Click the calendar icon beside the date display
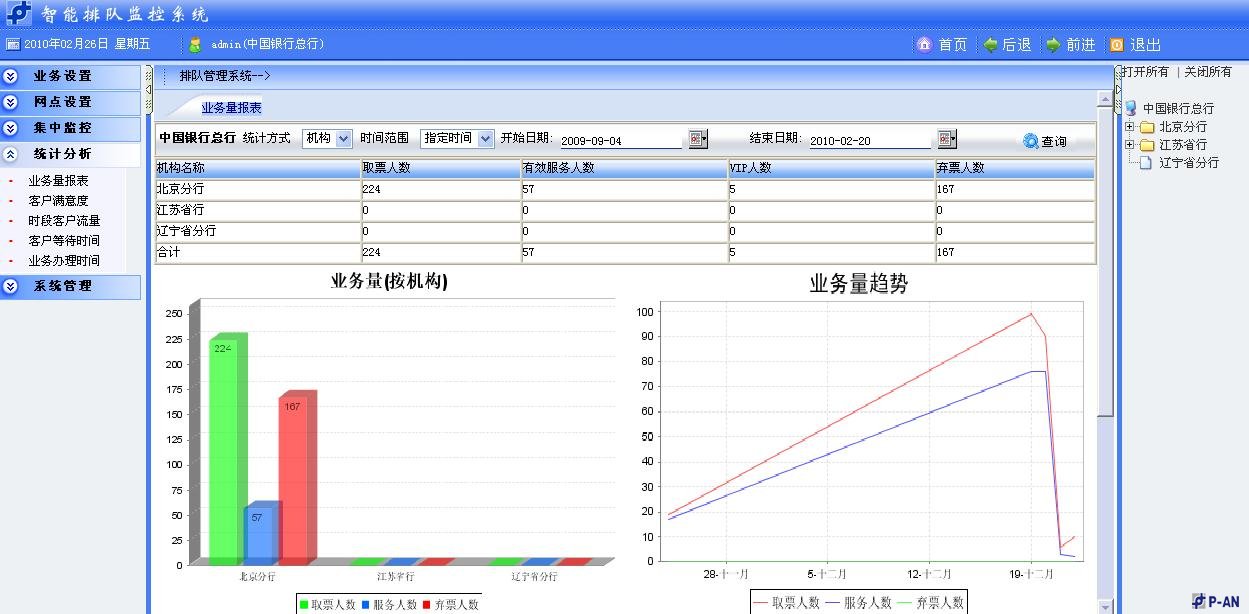 13,44
